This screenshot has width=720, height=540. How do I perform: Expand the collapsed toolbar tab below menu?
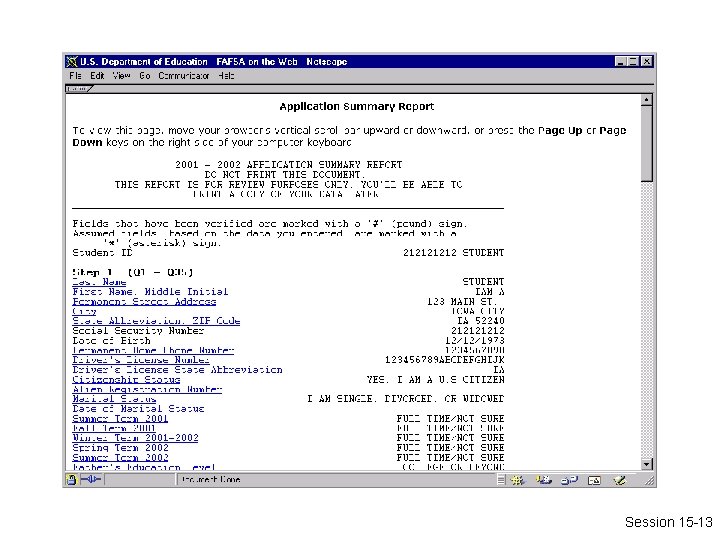pyautogui.click(x=79, y=89)
